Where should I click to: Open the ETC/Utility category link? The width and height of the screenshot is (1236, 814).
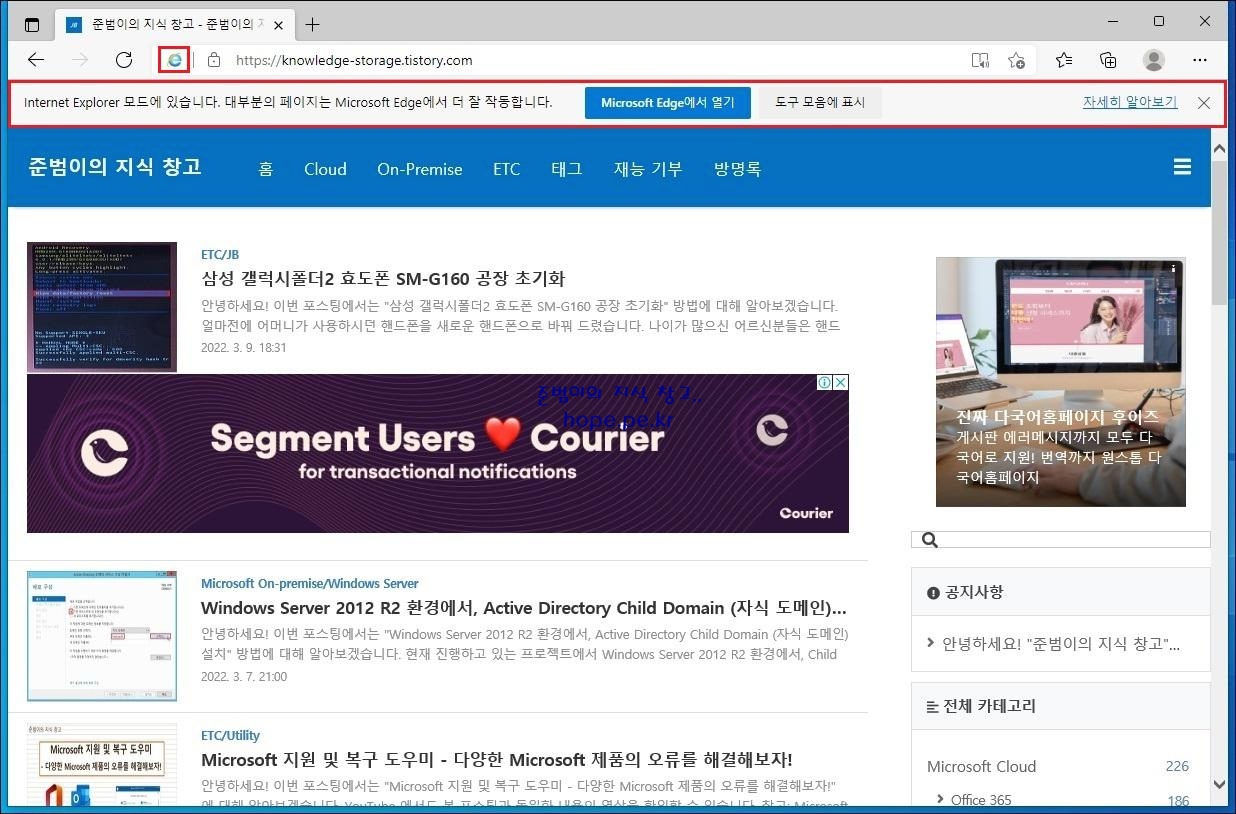coord(231,735)
